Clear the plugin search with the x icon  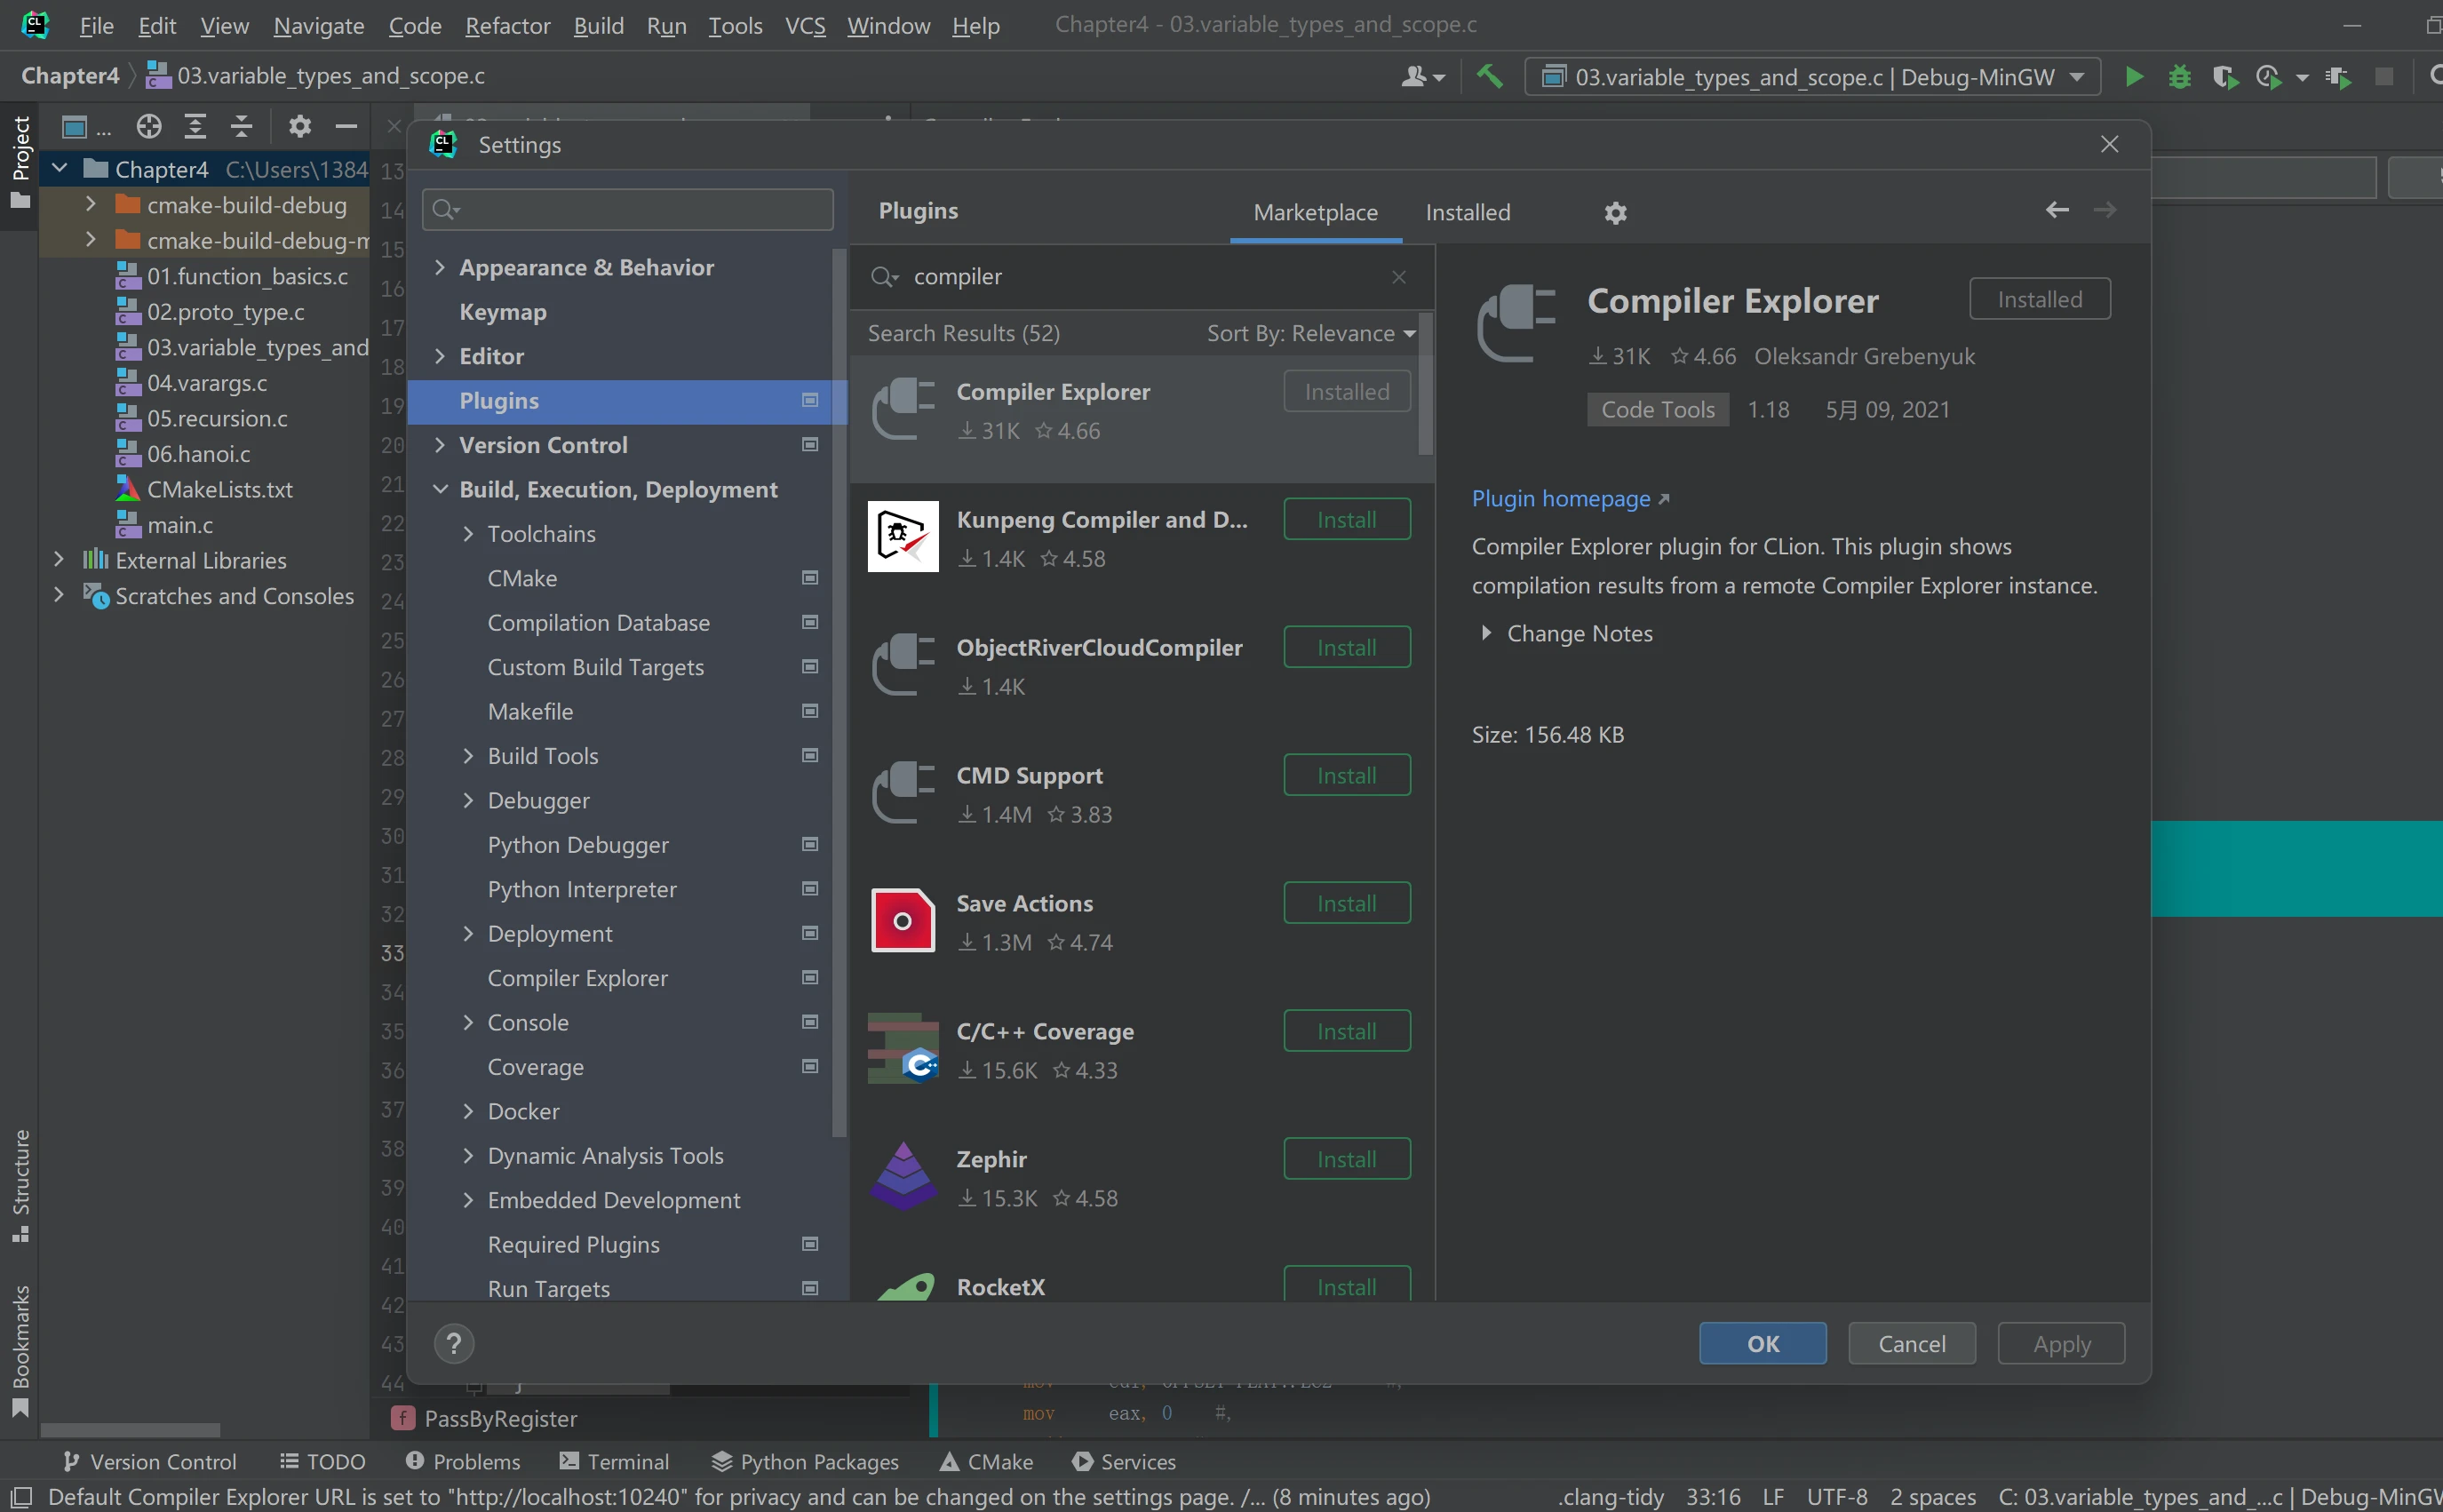point(1398,277)
